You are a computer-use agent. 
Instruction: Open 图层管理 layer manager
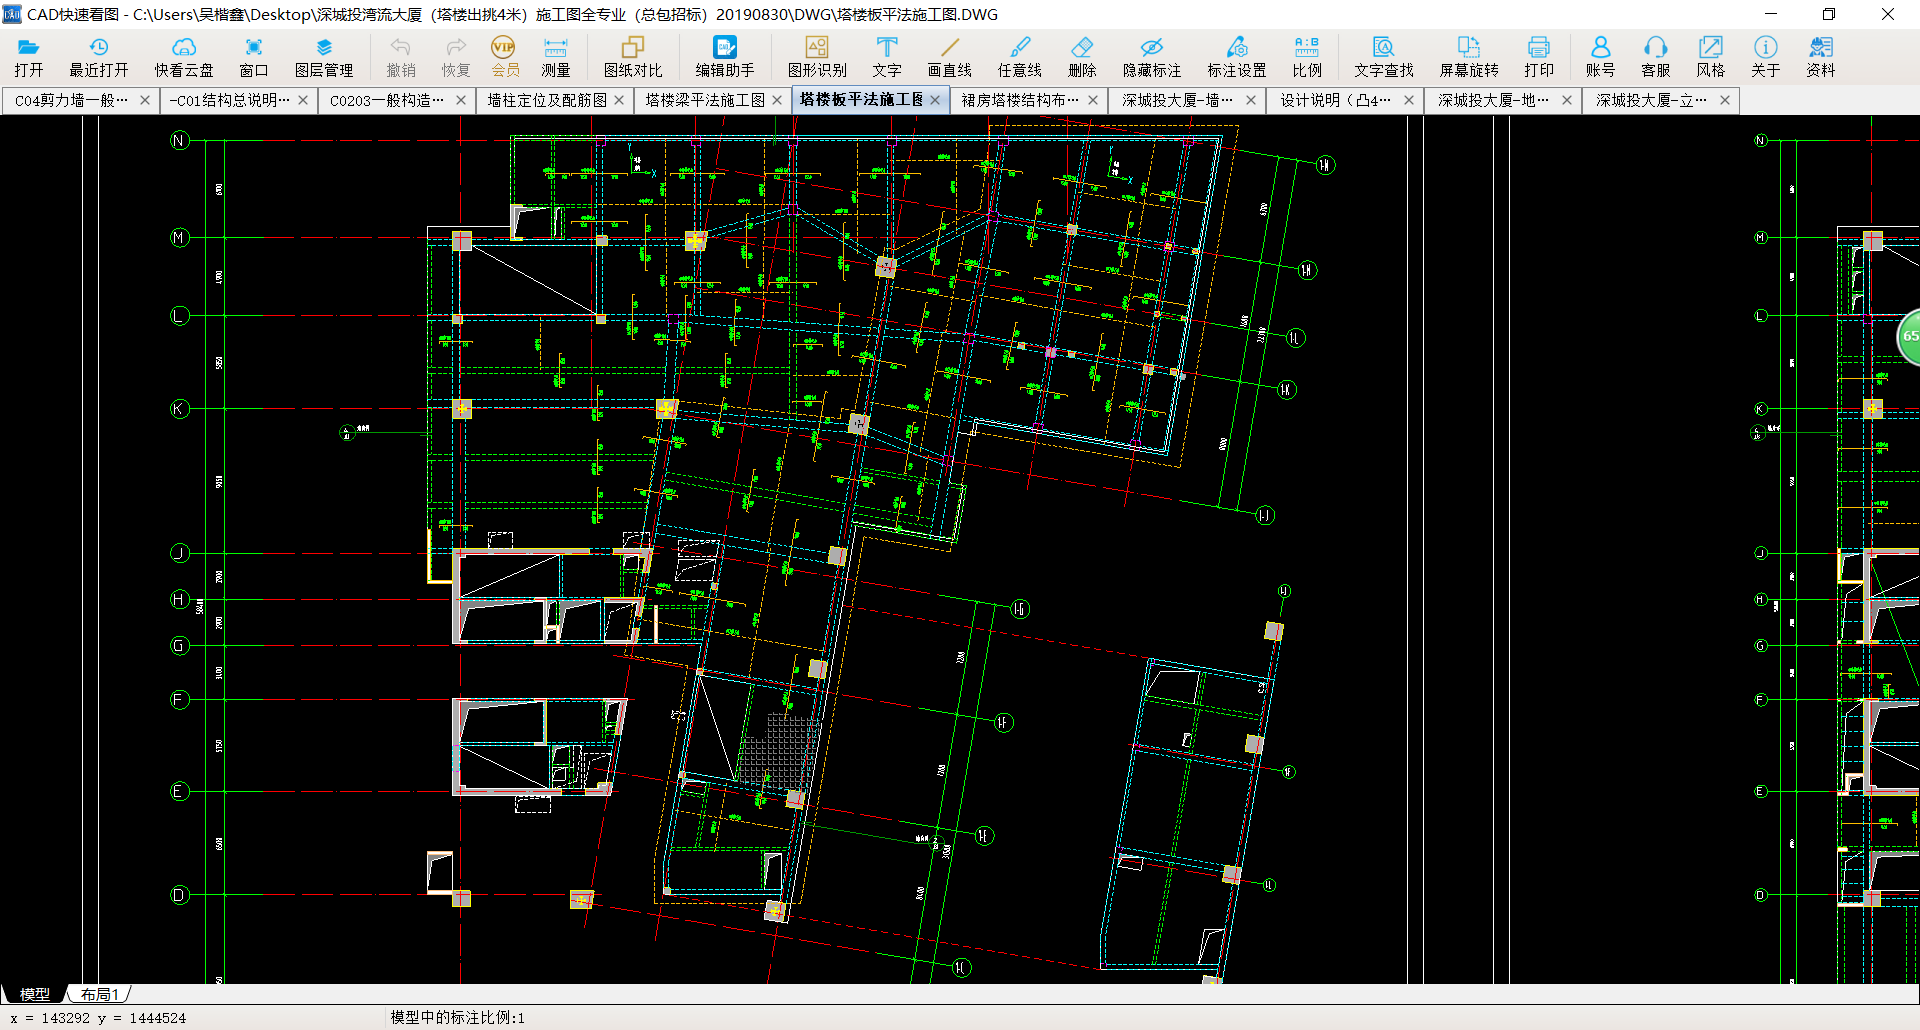pos(324,57)
